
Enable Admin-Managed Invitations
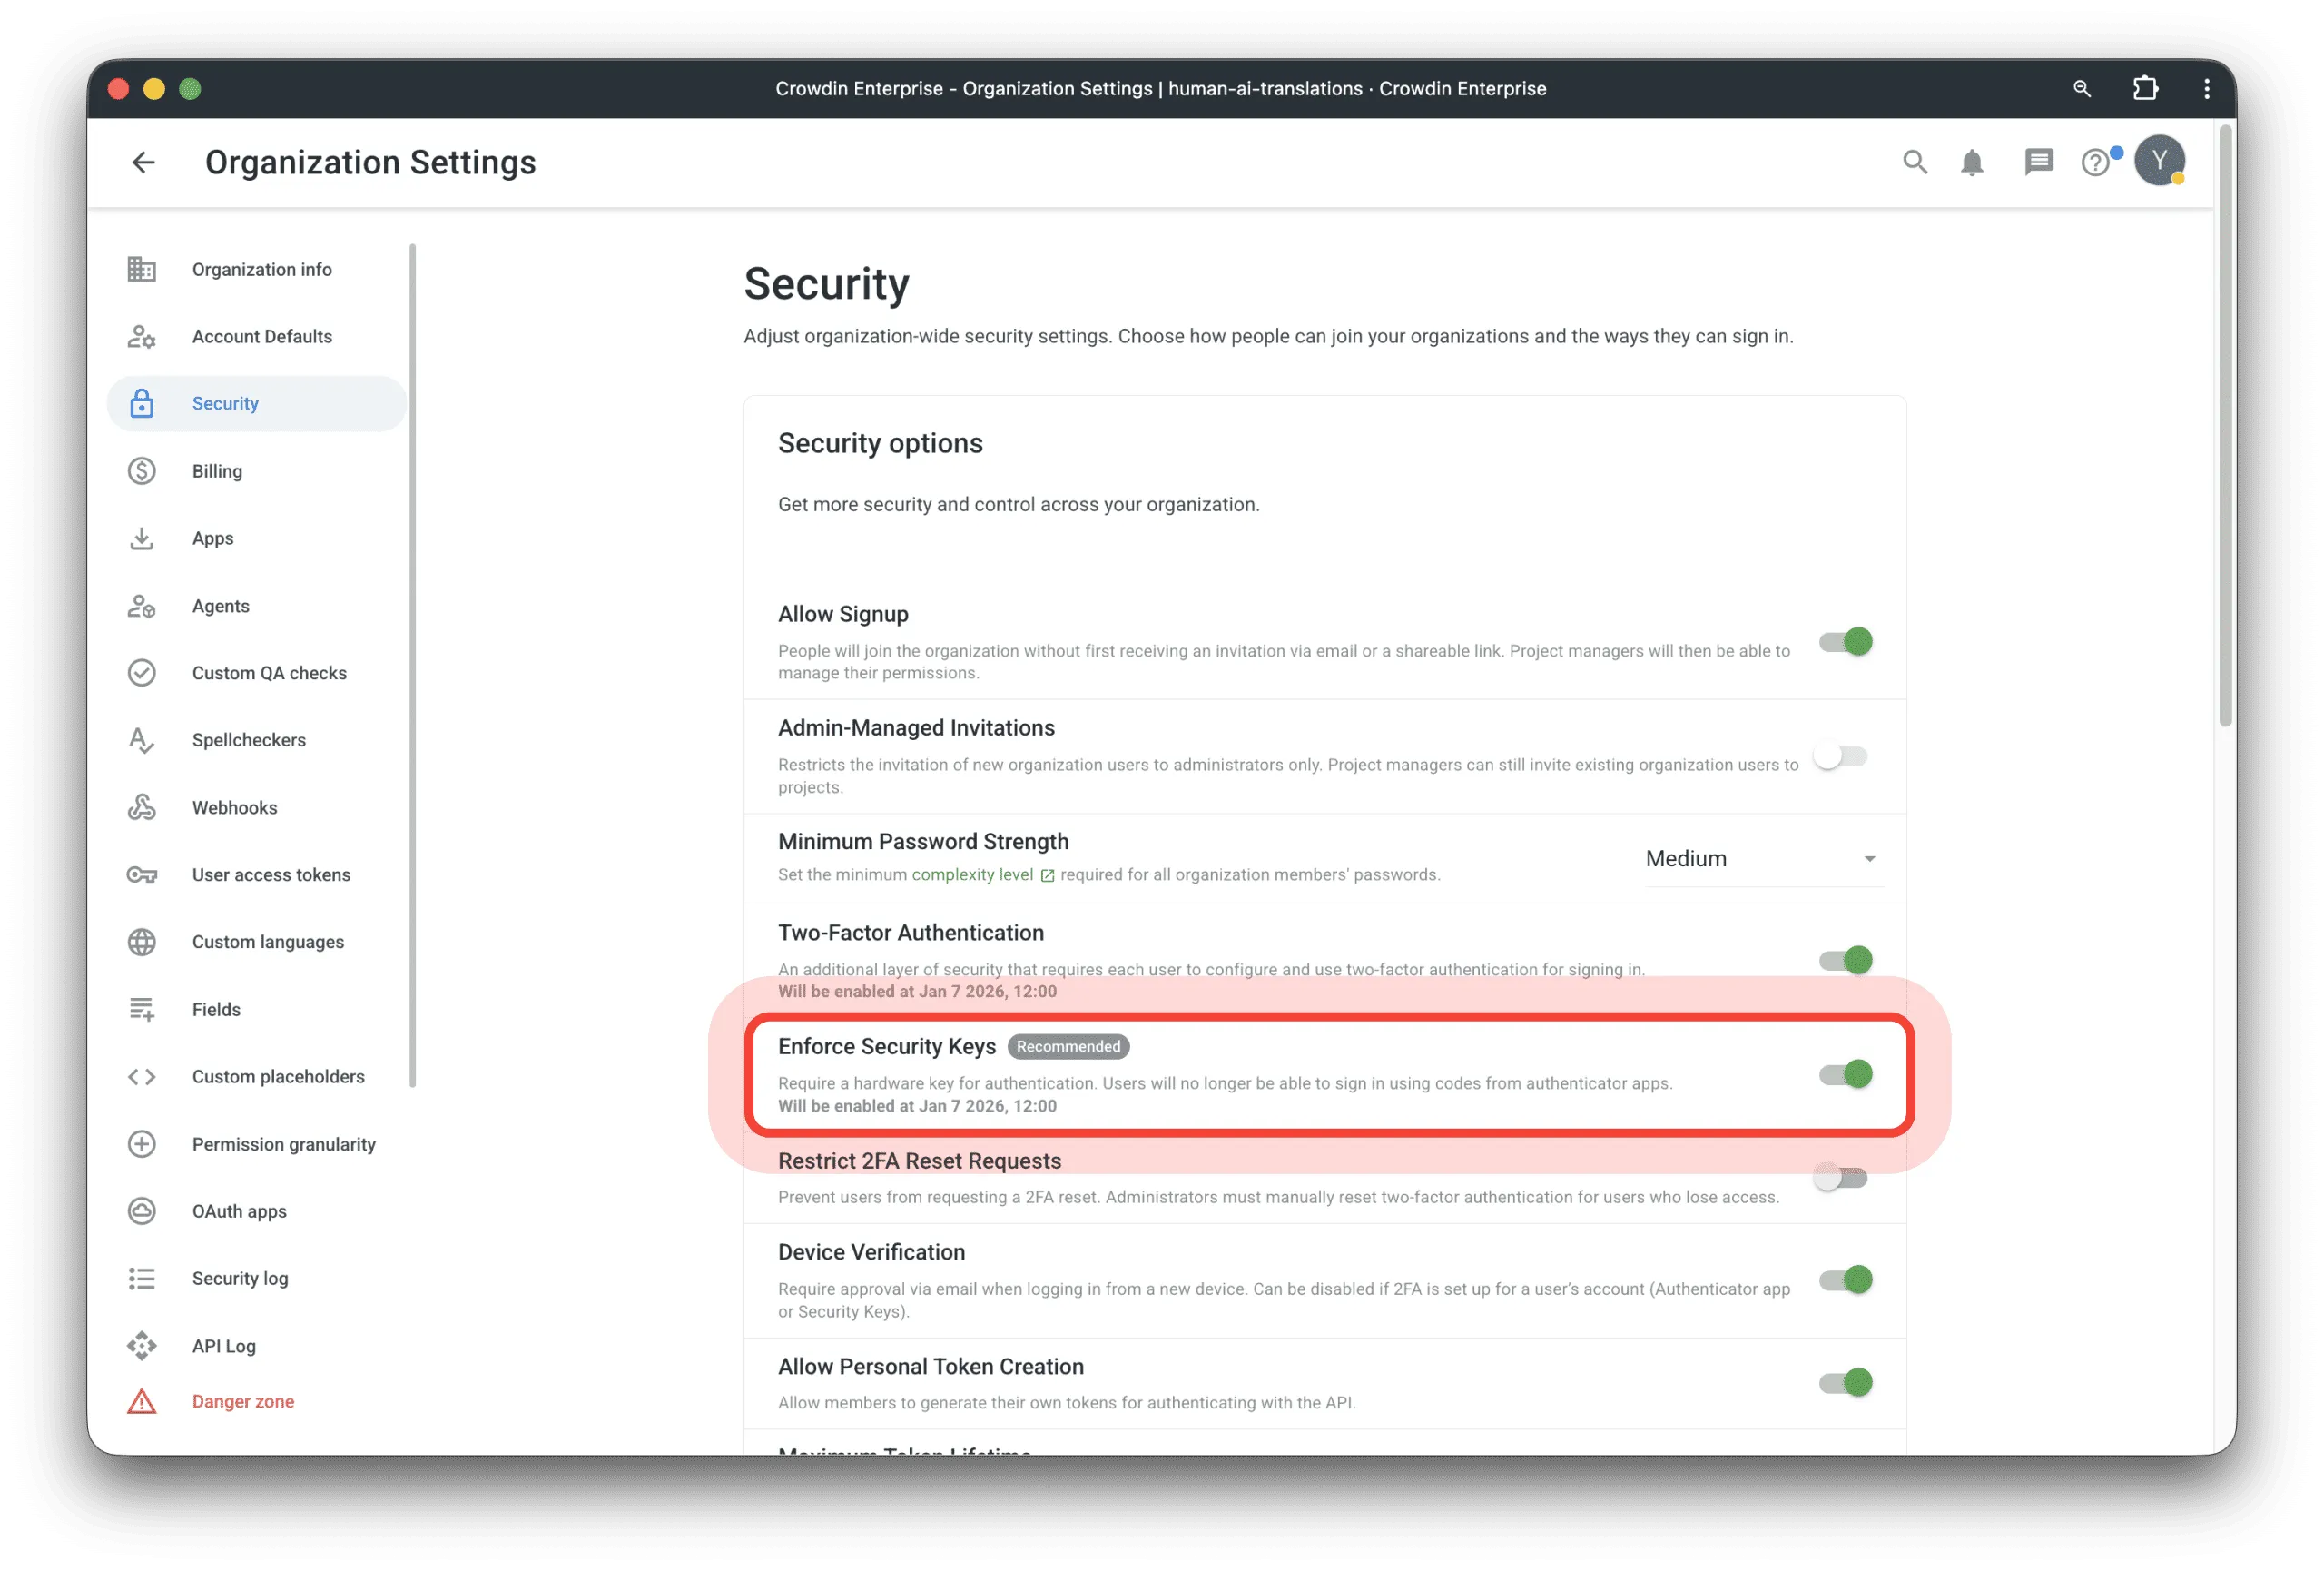coord(1840,757)
